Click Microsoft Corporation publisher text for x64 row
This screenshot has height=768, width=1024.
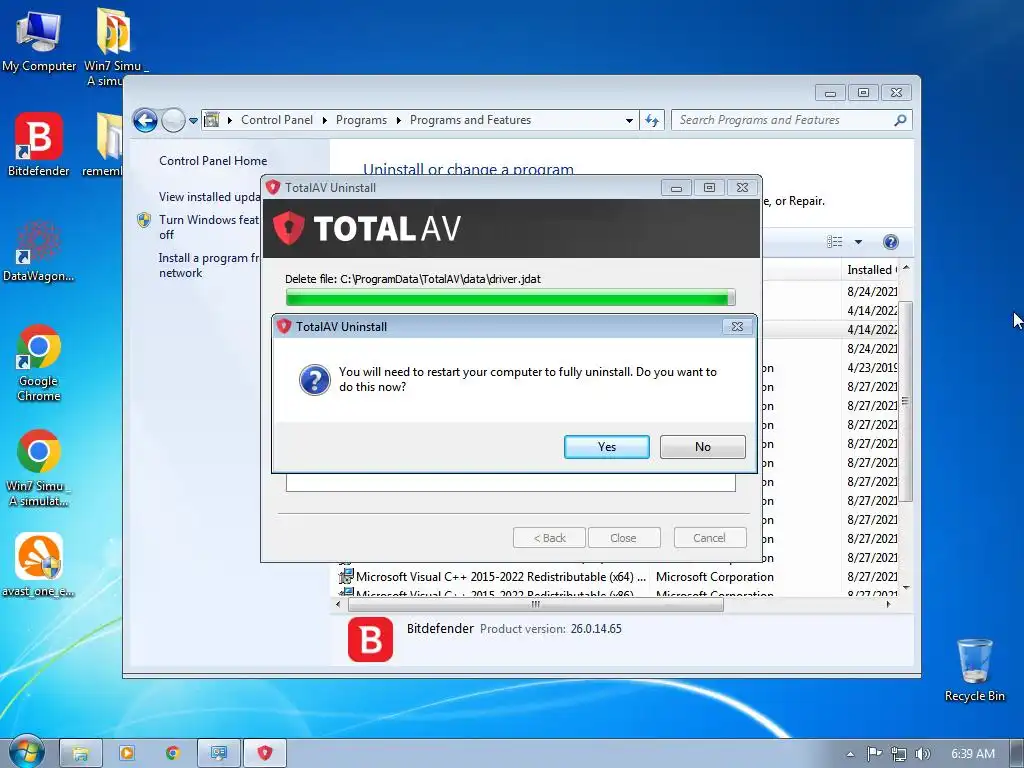714,577
